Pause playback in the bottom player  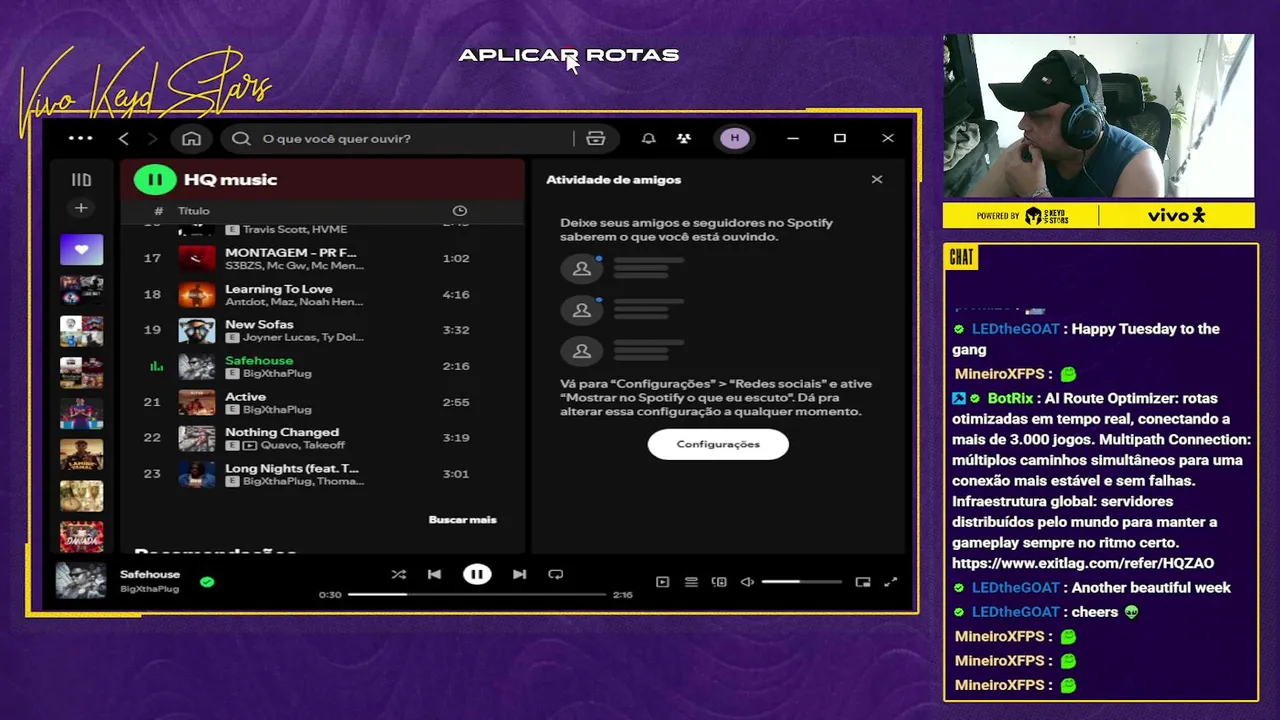pos(477,574)
